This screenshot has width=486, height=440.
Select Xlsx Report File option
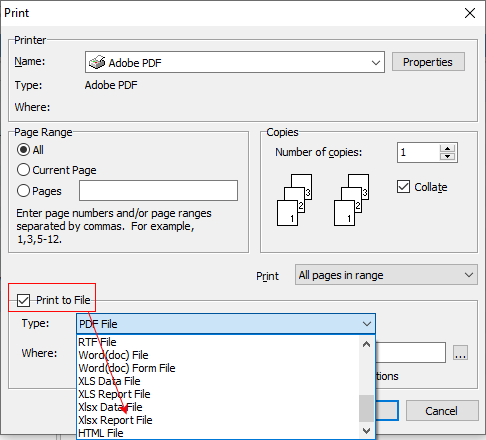coord(218,420)
